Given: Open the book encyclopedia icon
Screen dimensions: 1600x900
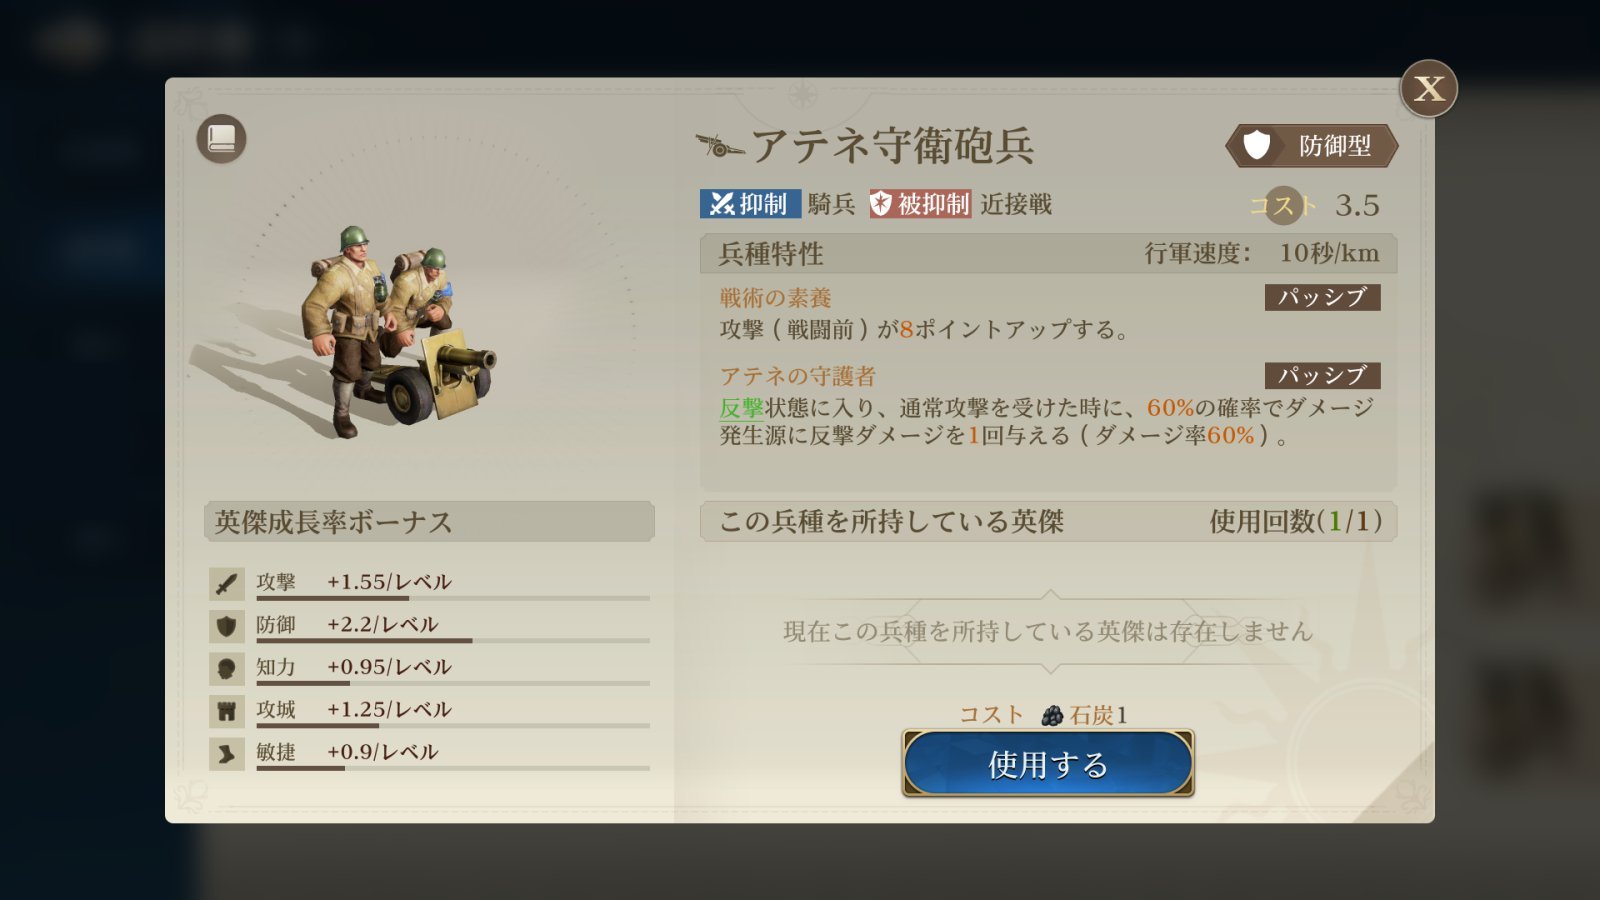Looking at the screenshot, I should [x=221, y=139].
